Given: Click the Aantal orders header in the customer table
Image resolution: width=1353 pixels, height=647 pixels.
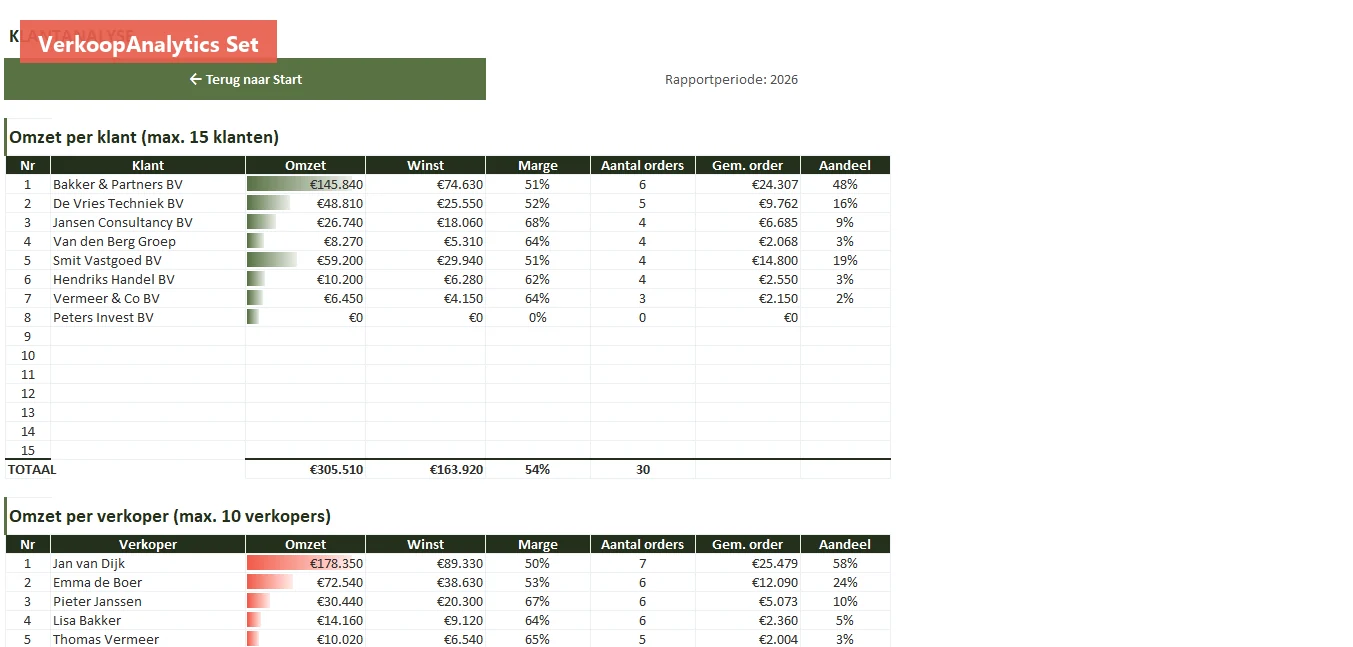Looking at the screenshot, I should click(642, 165).
